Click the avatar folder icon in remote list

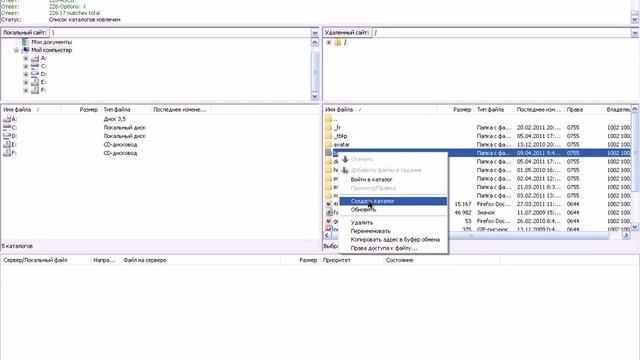click(329, 144)
